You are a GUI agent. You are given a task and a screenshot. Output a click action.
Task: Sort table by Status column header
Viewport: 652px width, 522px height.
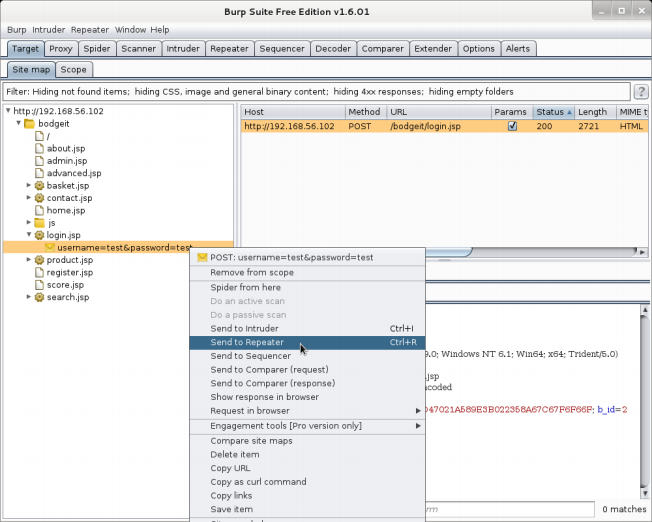point(552,112)
